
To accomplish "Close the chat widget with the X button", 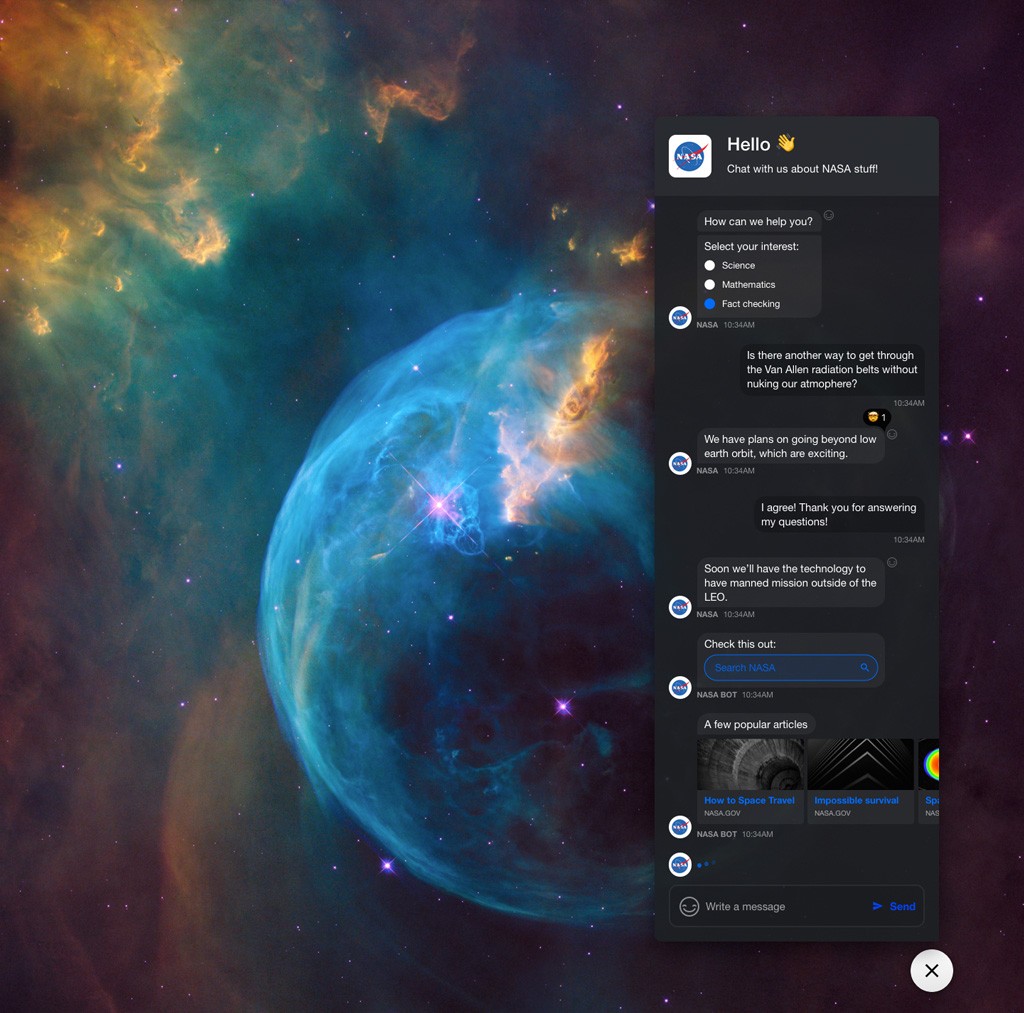I will 932,971.
